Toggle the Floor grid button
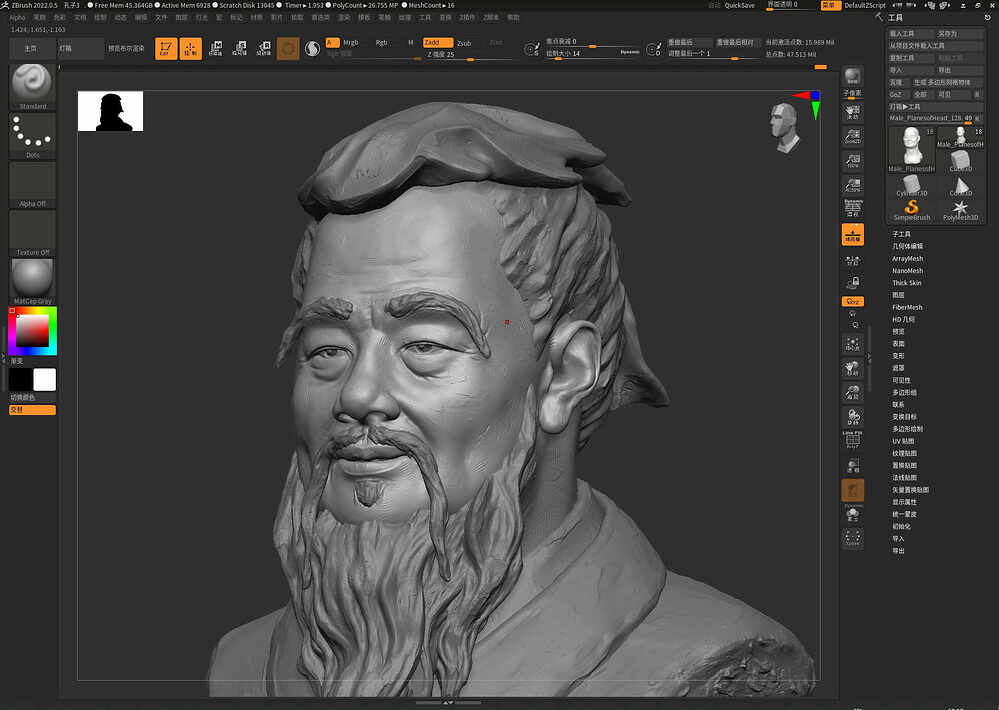 point(852,234)
